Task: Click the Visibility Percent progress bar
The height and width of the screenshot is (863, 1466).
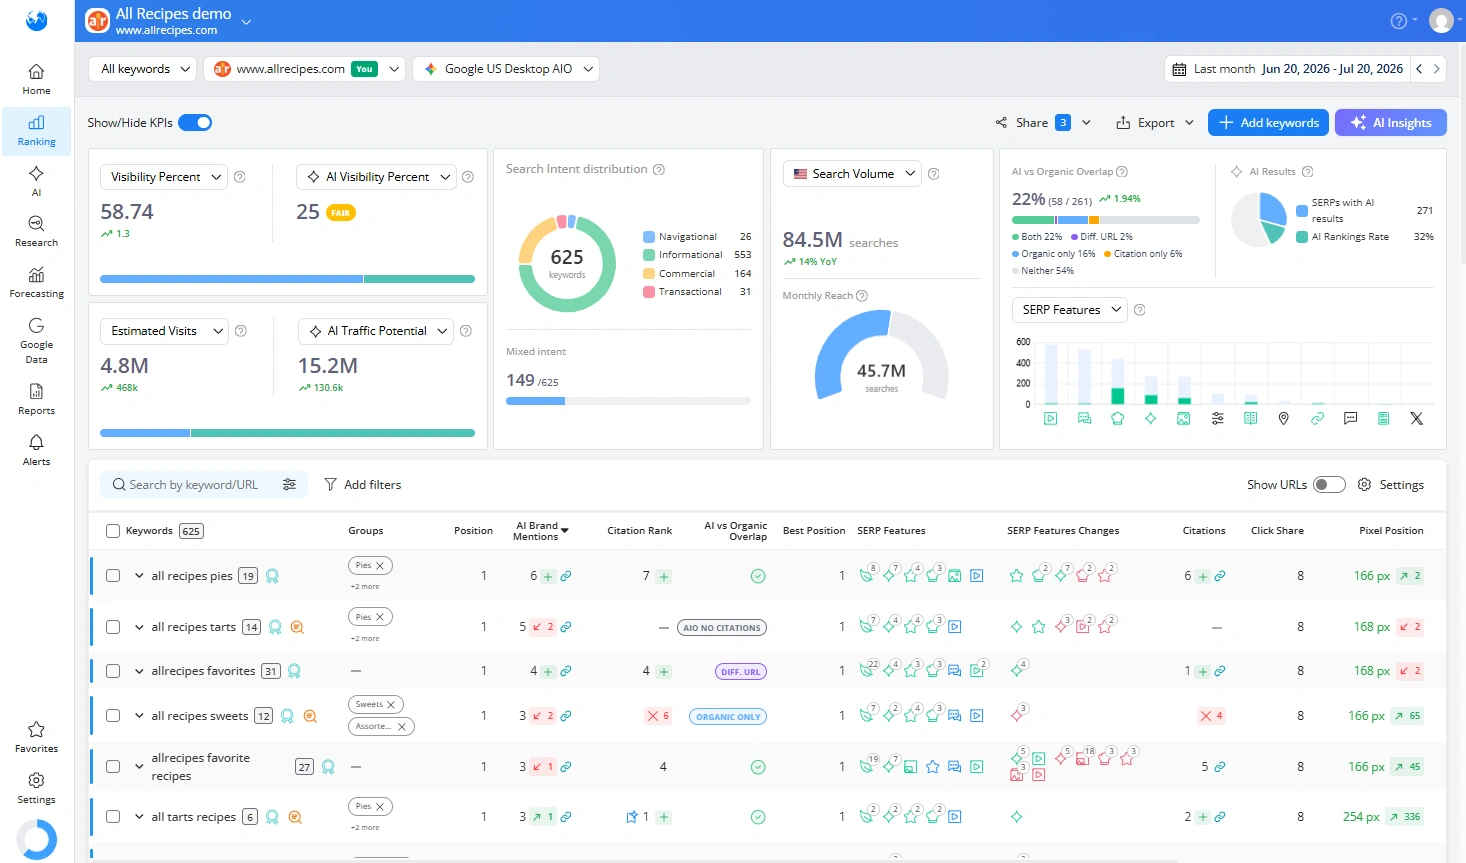Action: pos(287,279)
